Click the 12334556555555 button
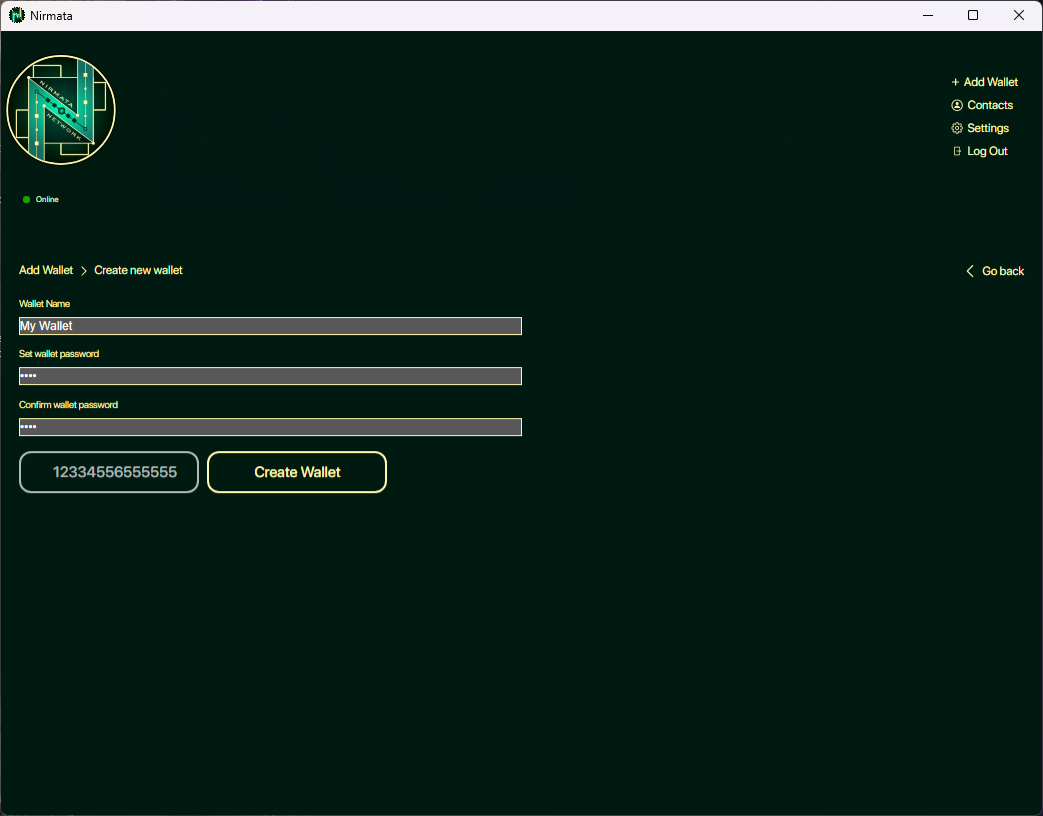Screen dimensions: 1043x816 pyautogui.click(x=108, y=471)
